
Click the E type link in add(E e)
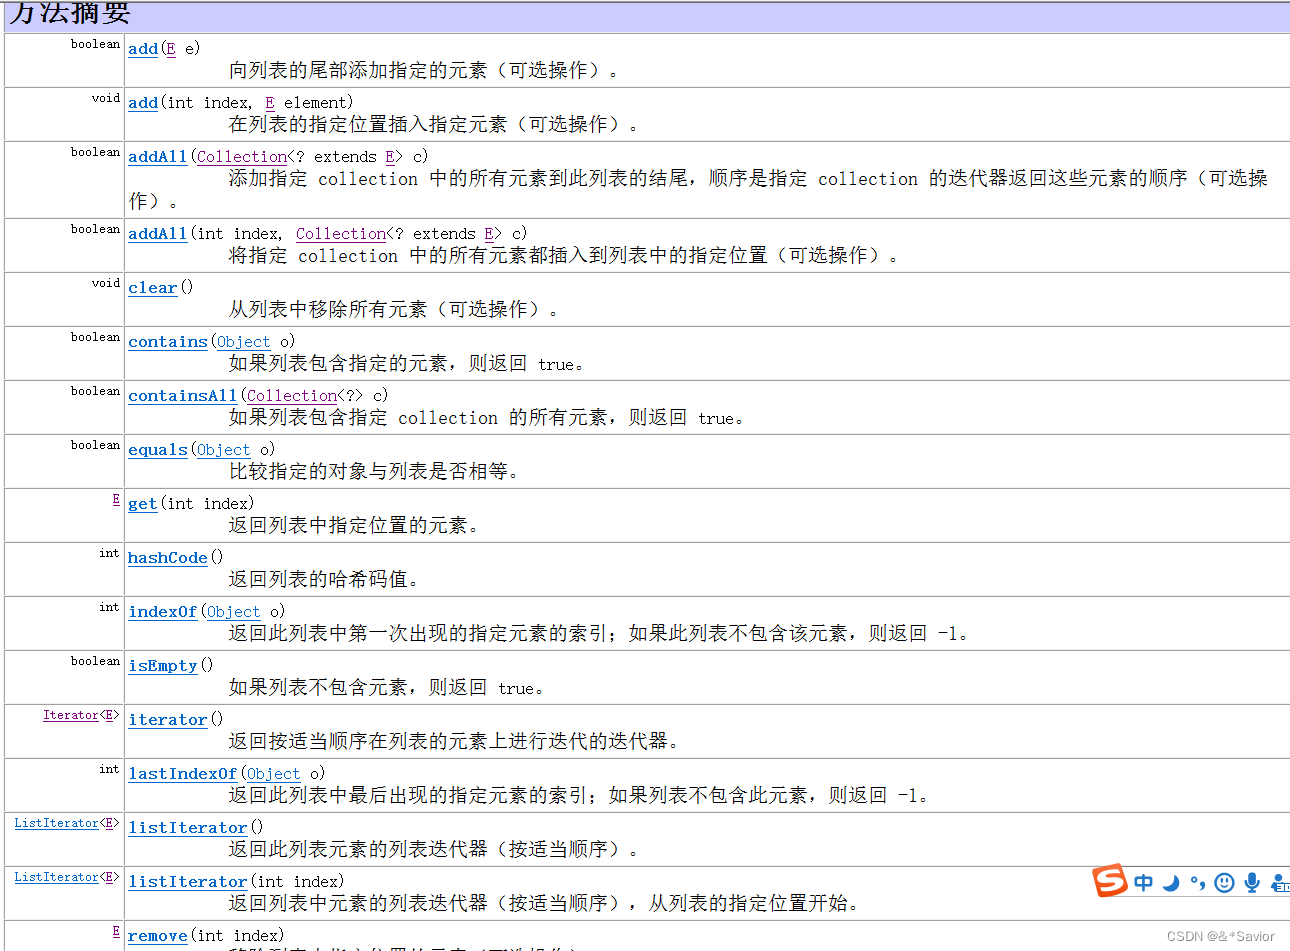pyautogui.click(x=171, y=48)
